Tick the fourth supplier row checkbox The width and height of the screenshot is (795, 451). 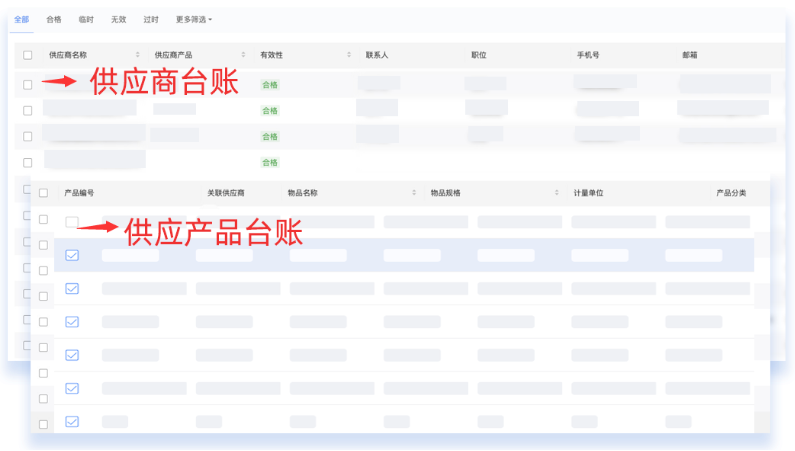pos(28,163)
